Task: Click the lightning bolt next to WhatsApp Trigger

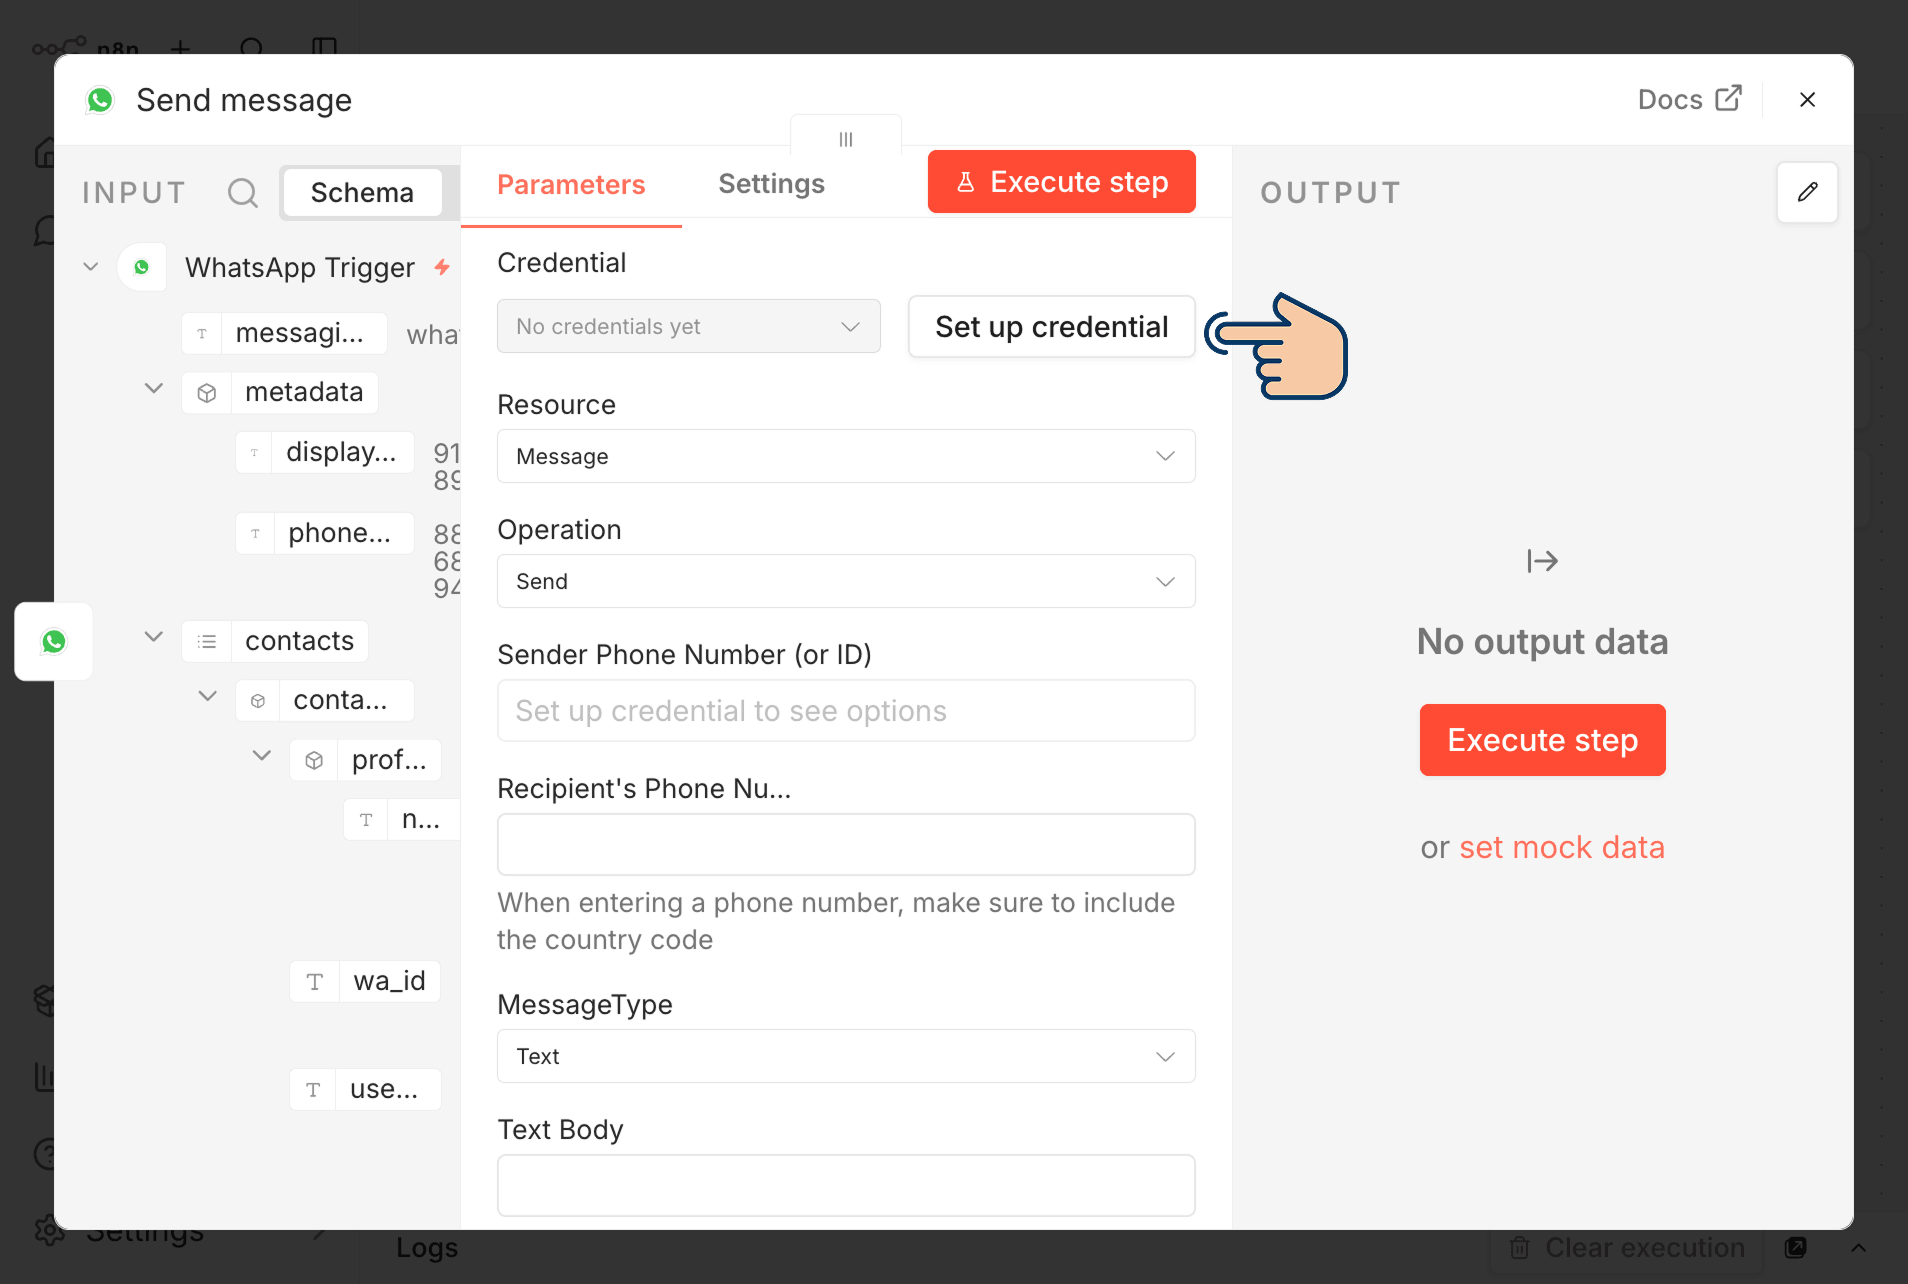Action: click(442, 267)
